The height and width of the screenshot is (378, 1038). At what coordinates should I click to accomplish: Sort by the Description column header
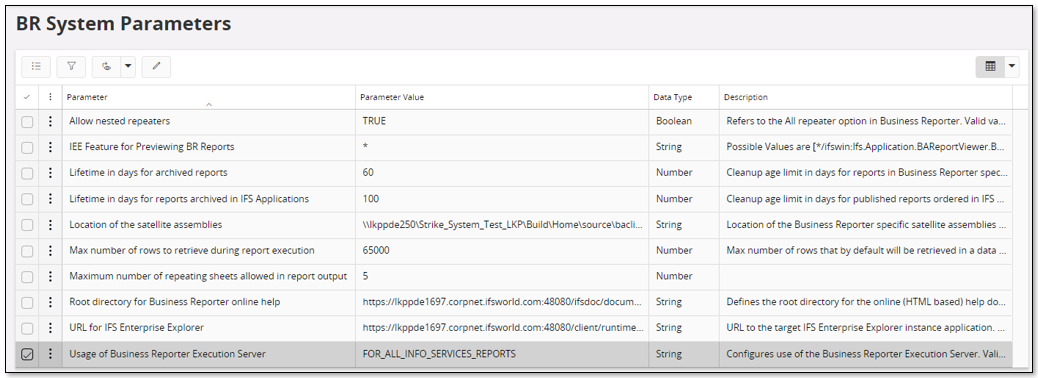[745, 97]
